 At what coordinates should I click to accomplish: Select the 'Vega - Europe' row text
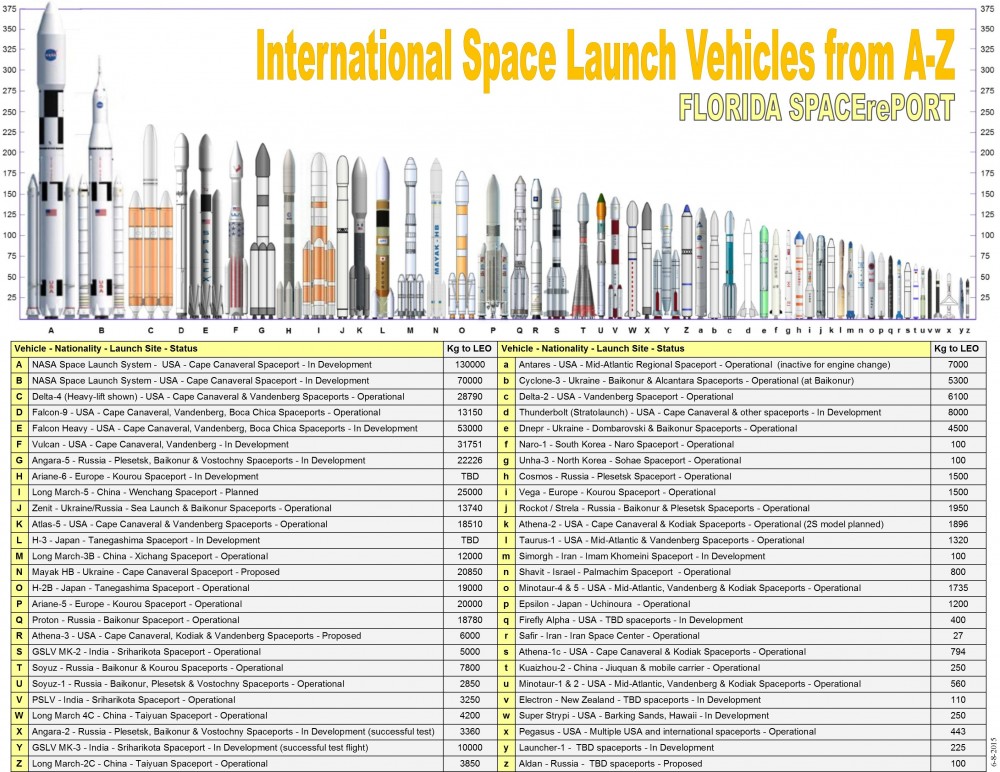point(617,492)
